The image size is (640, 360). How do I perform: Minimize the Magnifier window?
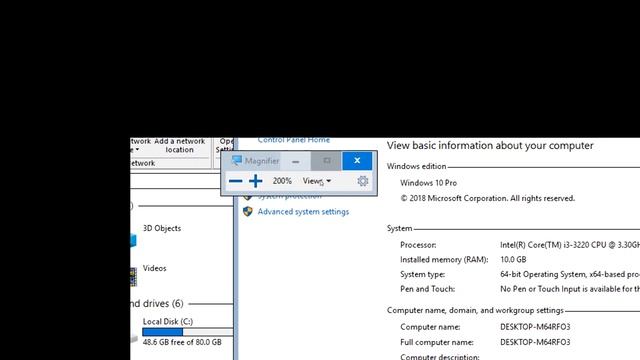click(x=296, y=161)
